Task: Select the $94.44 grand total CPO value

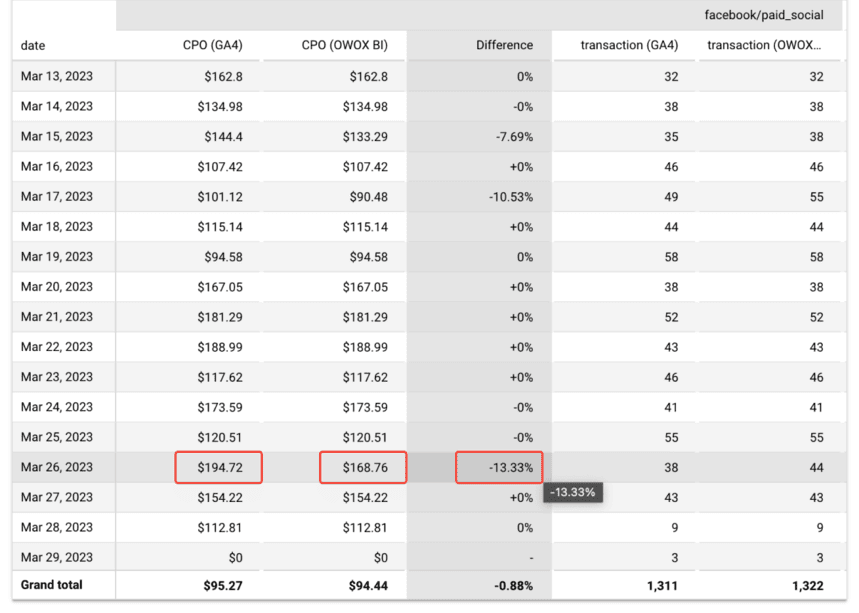Action: tap(368, 586)
